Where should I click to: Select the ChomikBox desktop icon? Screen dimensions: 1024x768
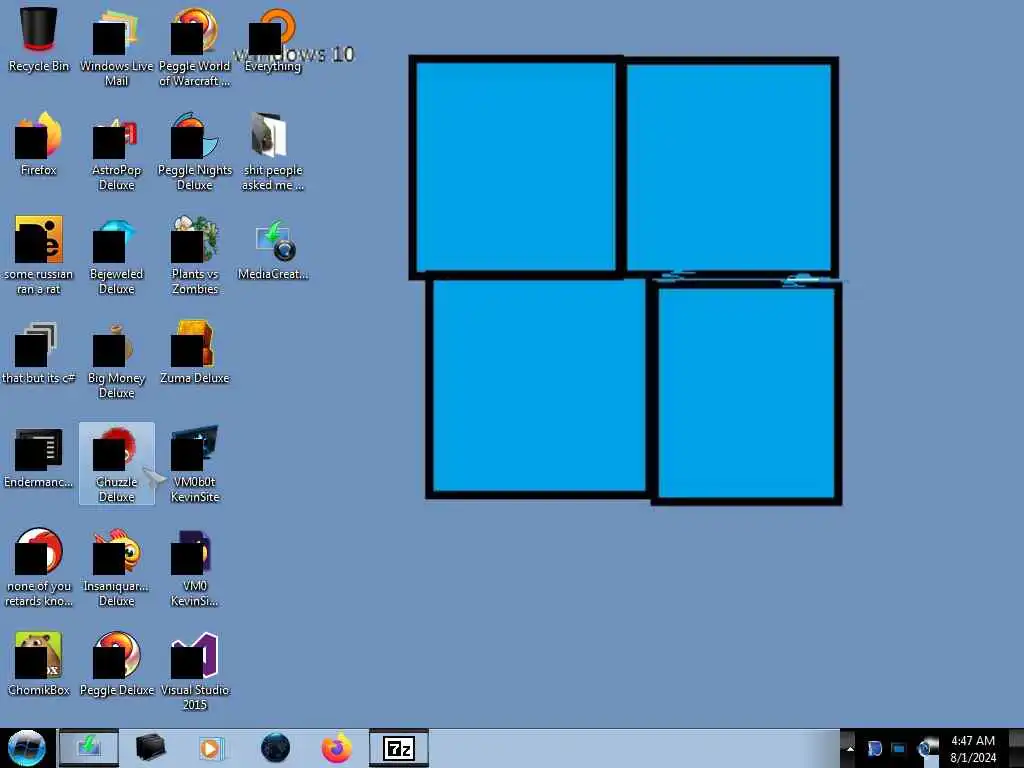pyautogui.click(x=39, y=664)
